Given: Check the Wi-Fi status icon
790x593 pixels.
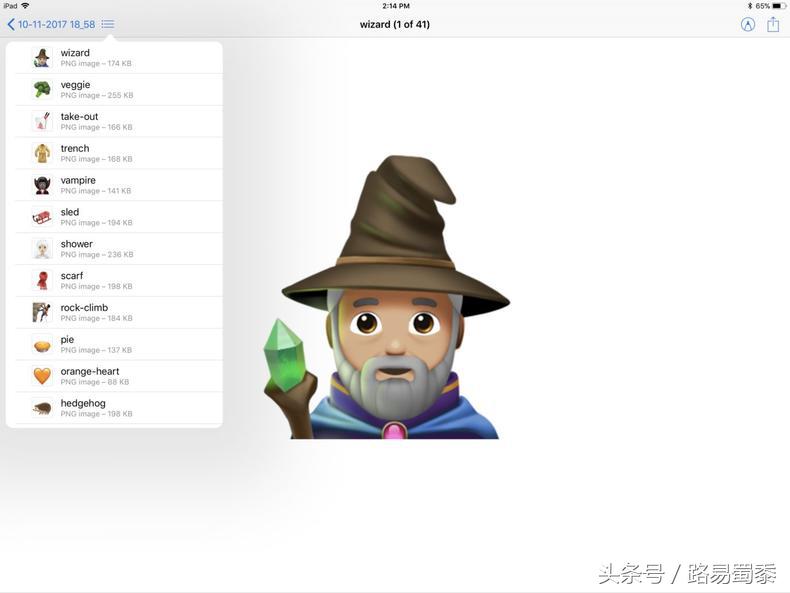Looking at the screenshot, I should pyautogui.click(x=25, y=6).
